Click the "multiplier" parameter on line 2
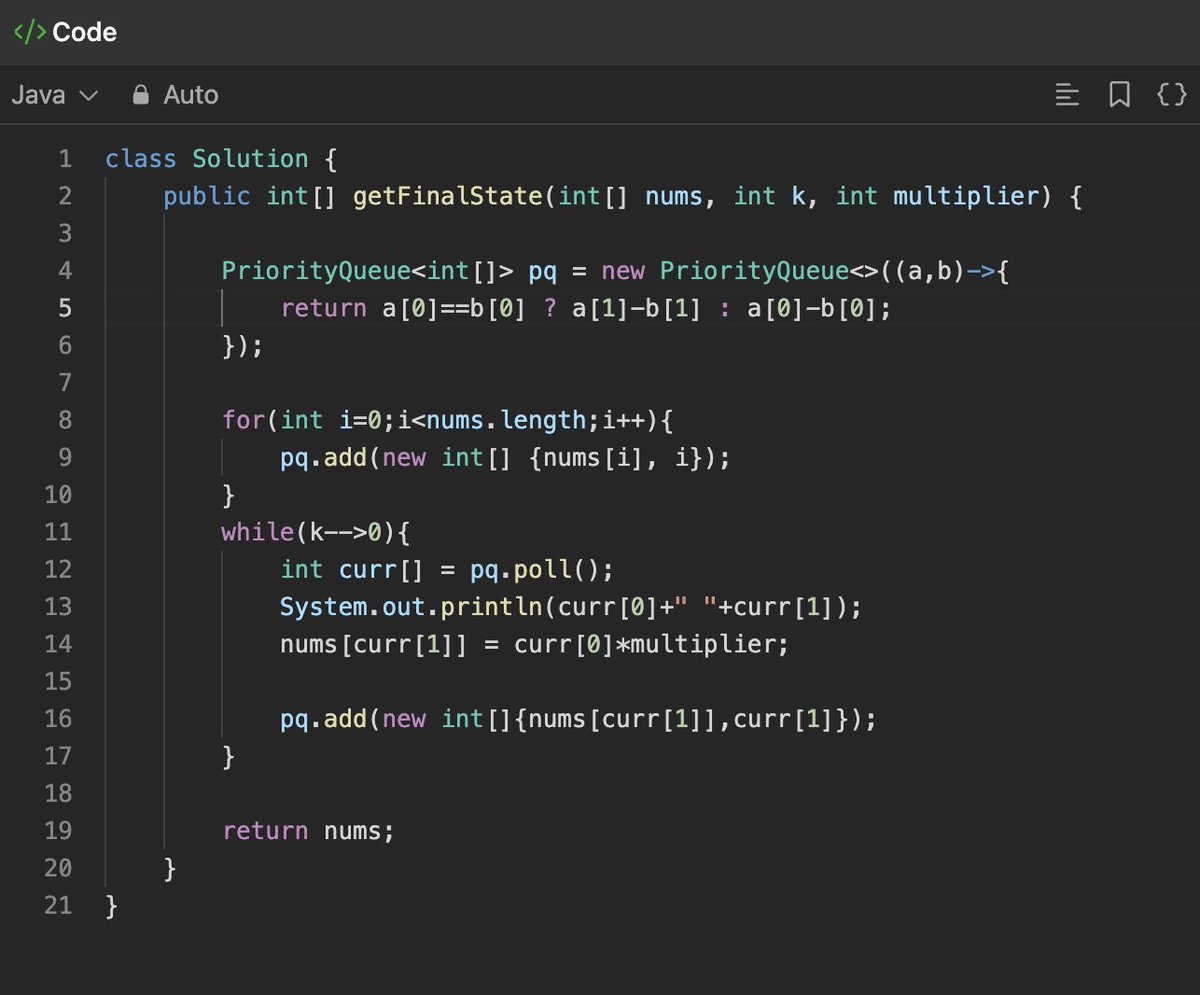1200x995 pixels. [x=966, y=196]
